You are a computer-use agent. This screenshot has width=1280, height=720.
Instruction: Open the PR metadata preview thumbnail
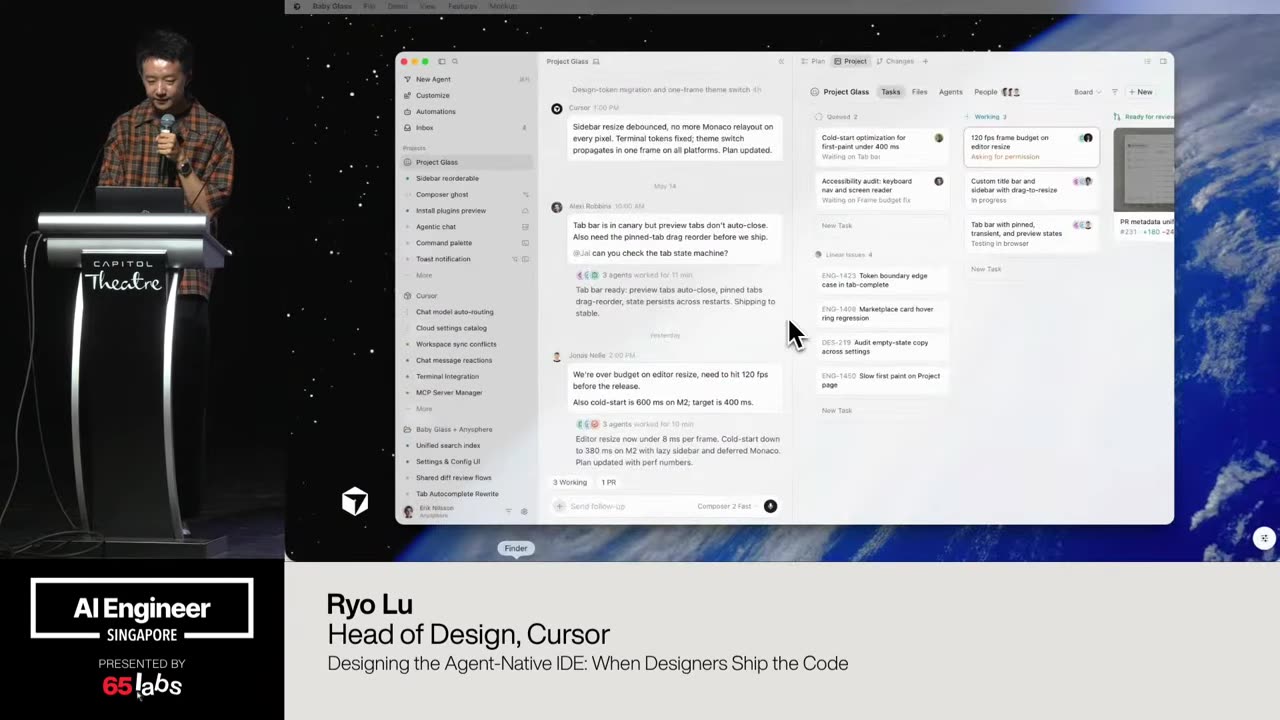[1144, 170]
